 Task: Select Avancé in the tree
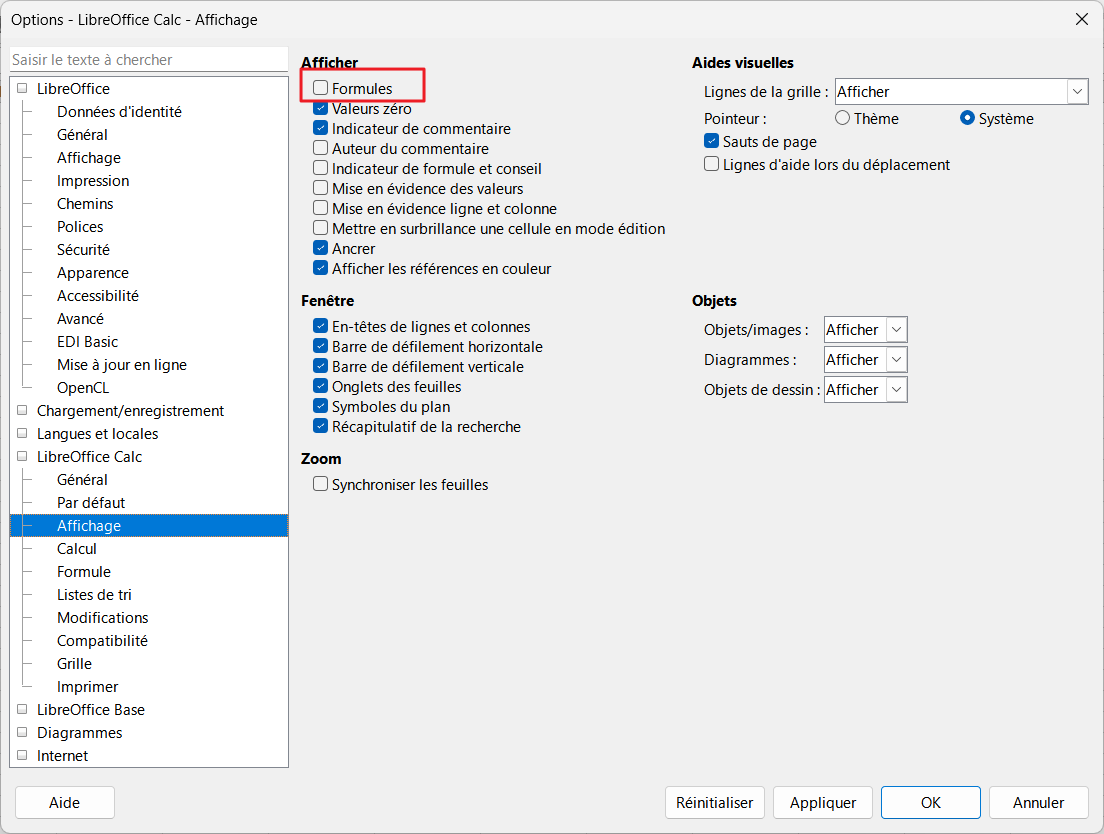coord(80,319)
